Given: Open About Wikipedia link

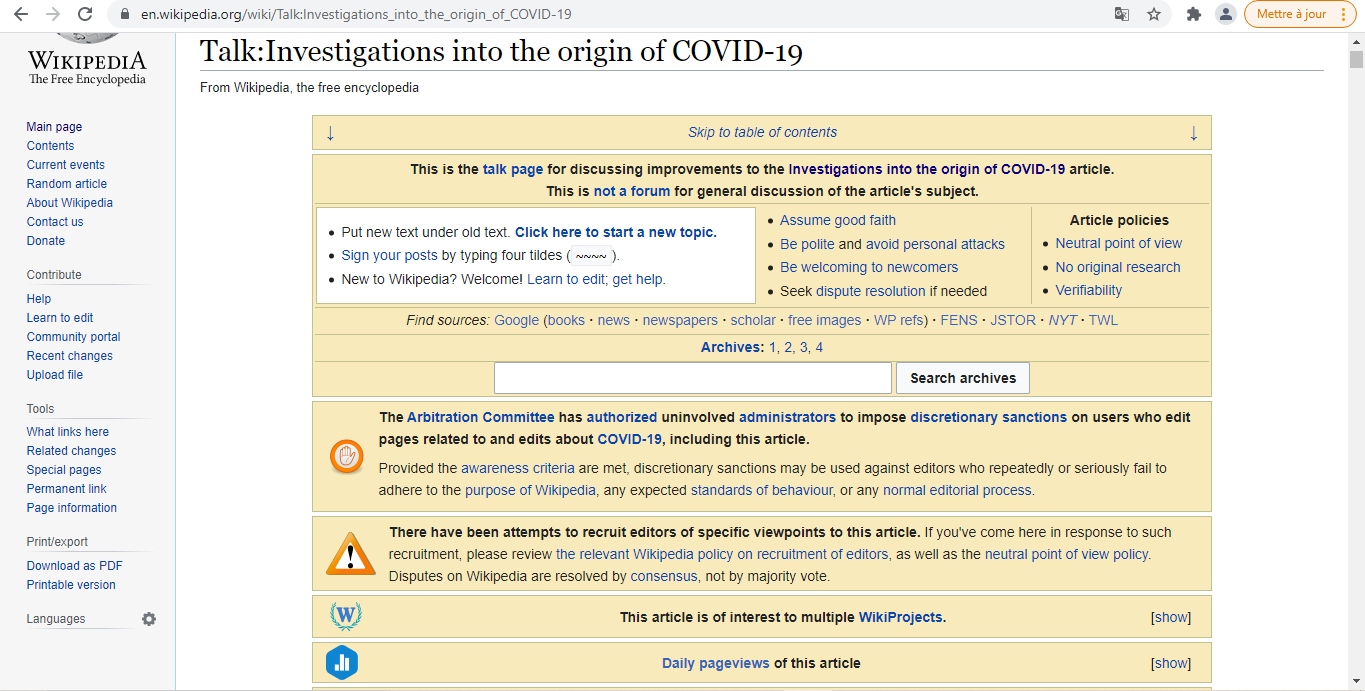Looking at the screenshot, I should tap(70, 203).
